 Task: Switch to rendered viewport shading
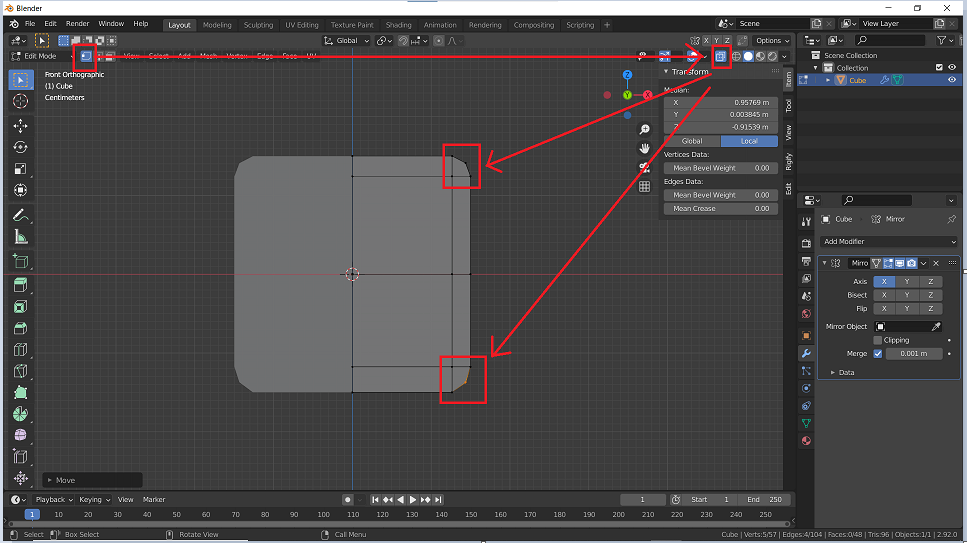[x=772, y=57]
